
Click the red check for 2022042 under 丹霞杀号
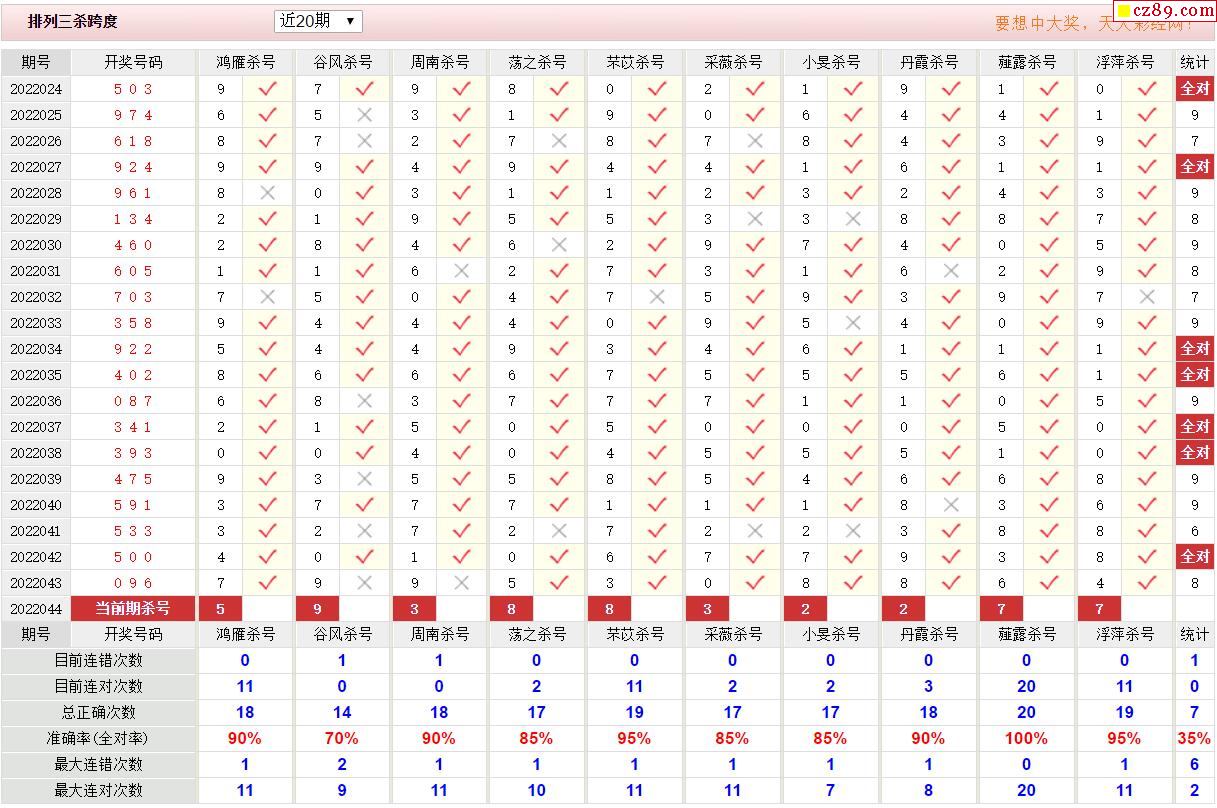[x=951, y=557]
